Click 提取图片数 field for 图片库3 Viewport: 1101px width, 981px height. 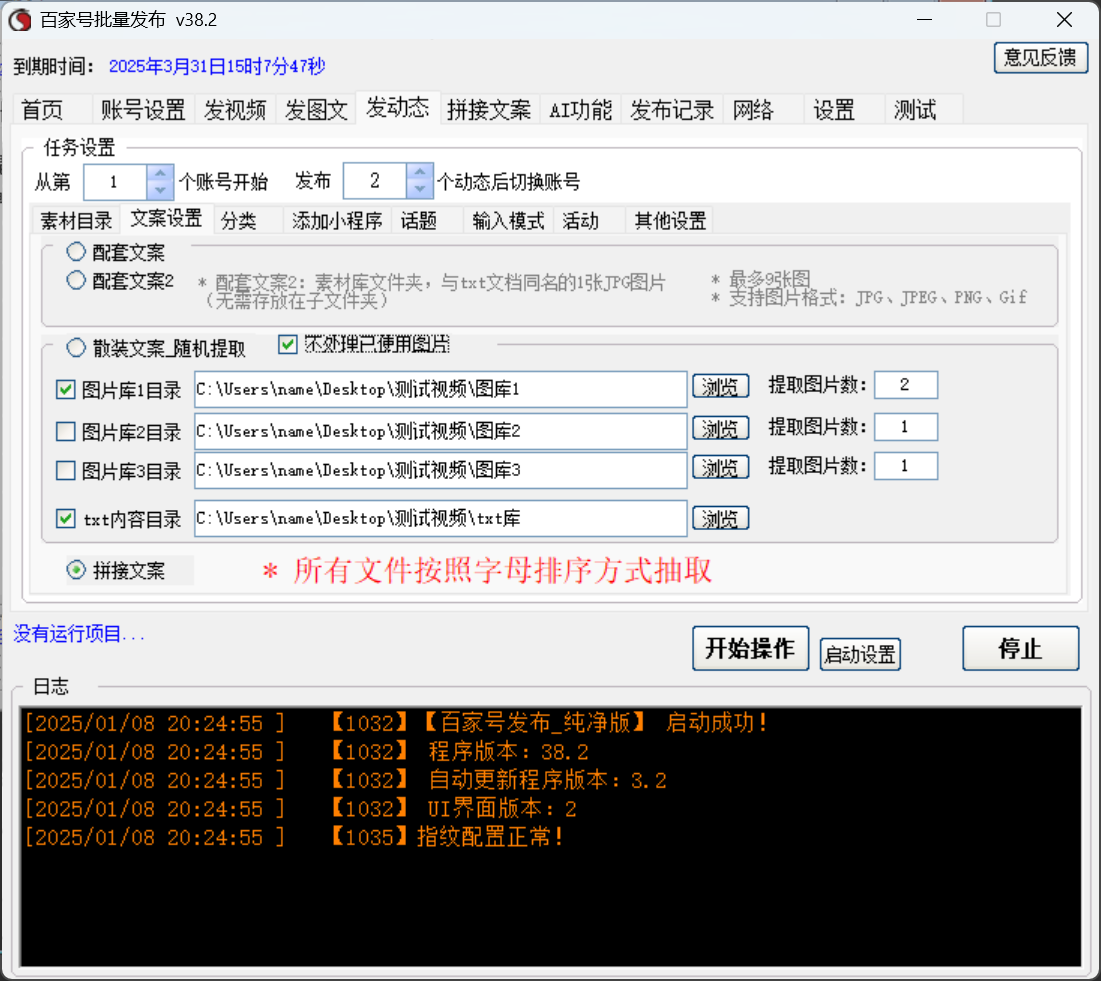pos(906,466)
